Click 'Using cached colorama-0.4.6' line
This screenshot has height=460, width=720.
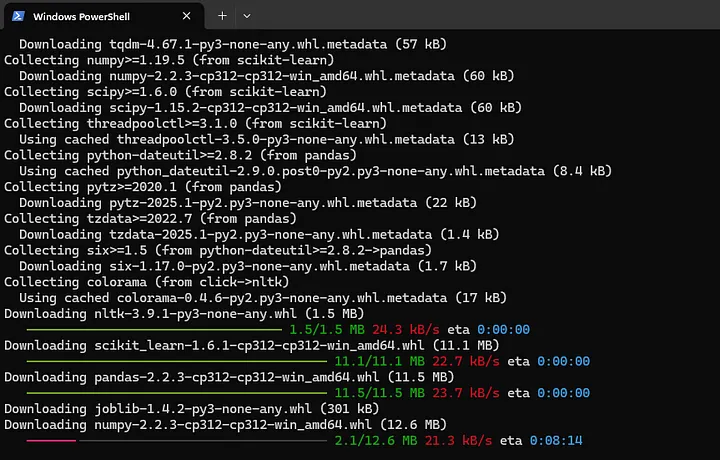tap(263, 298)
